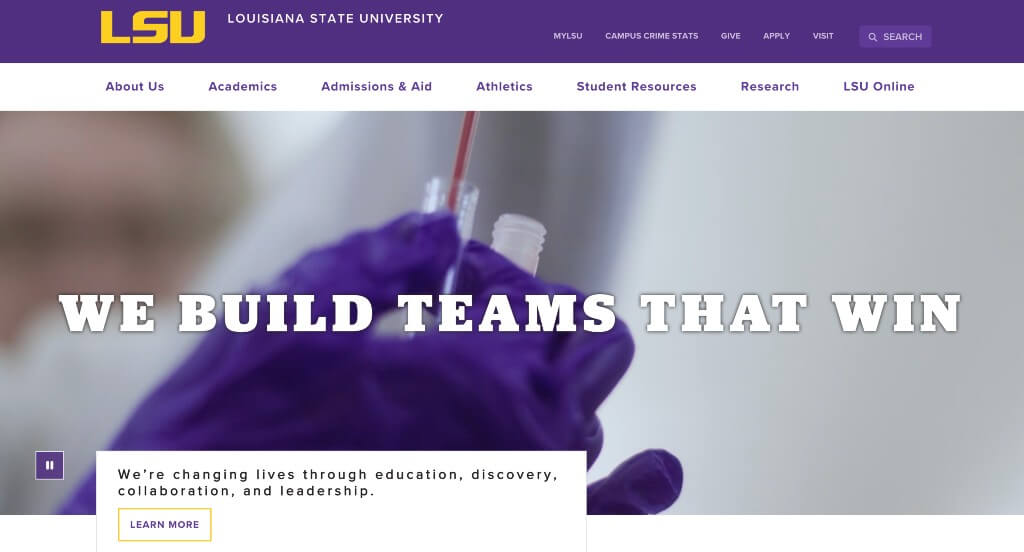The width and height of the screenshot is (1024, 552).
Task: Click the search magnifier icon
Action: 872,37
